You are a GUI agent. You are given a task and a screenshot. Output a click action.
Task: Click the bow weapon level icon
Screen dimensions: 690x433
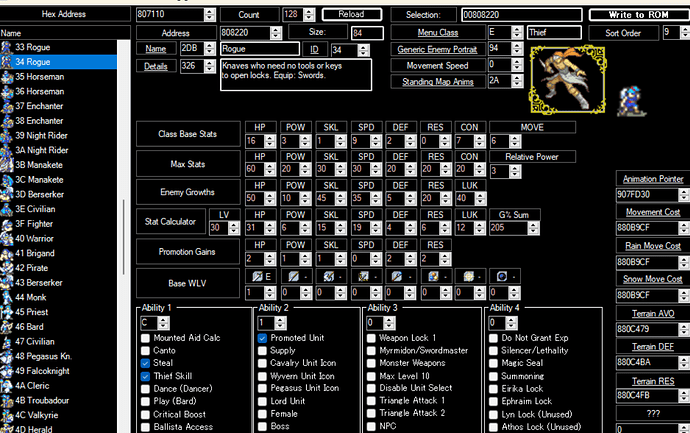(363, 276)
